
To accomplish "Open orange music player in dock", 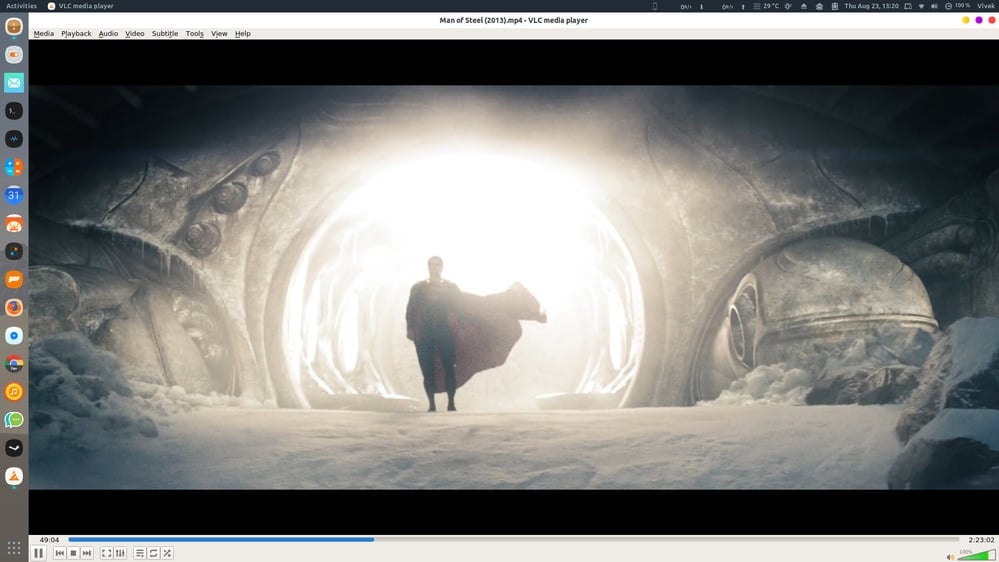I will (14, 391).
